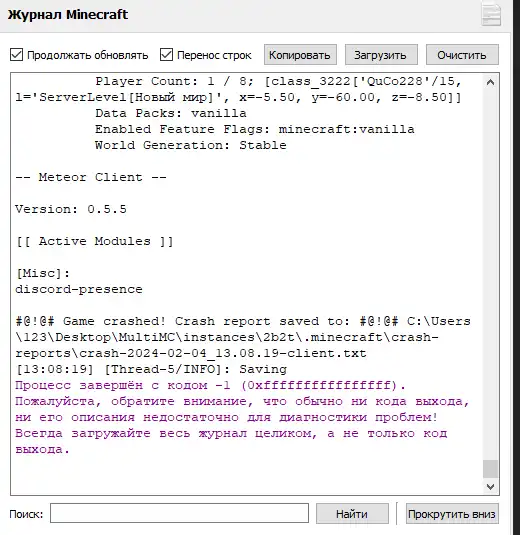This screenshot has width=520, height=535.
Task: Click the scrollbar up arrow
Action: [490, 82]
